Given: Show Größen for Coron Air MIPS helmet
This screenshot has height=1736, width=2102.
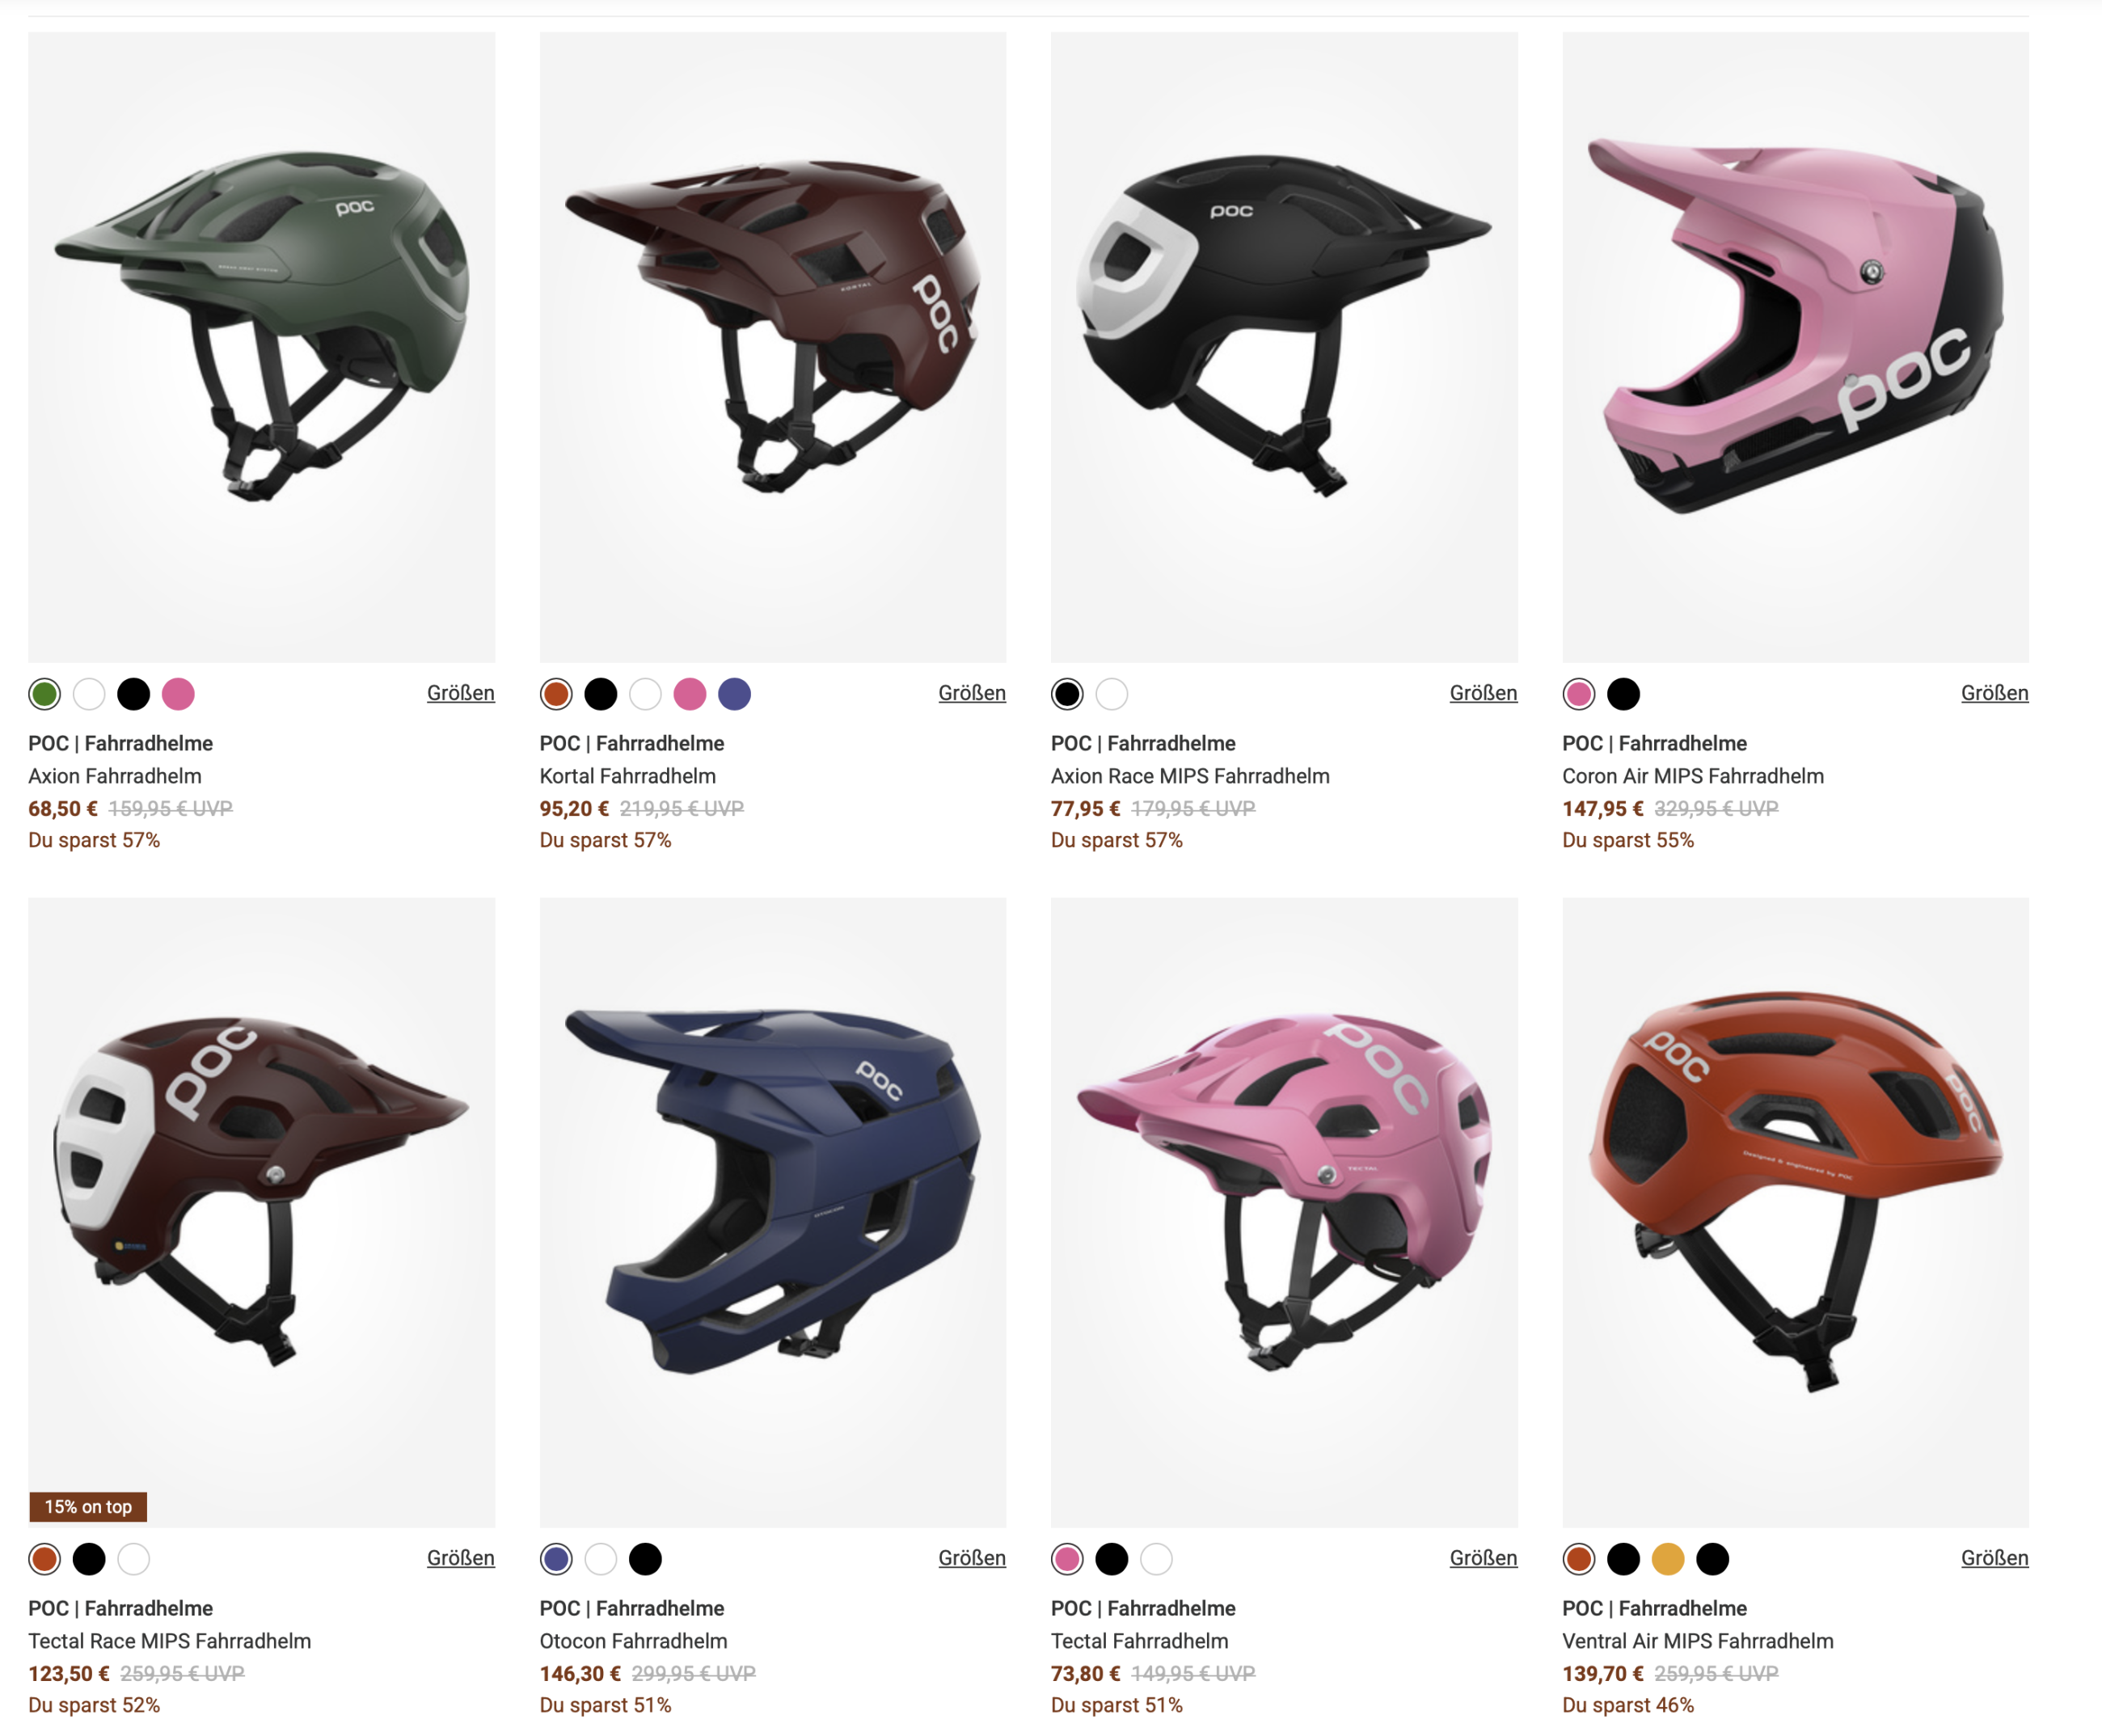Looking at the screenshot, I should pyautogui.click(x=1995, y=693).
